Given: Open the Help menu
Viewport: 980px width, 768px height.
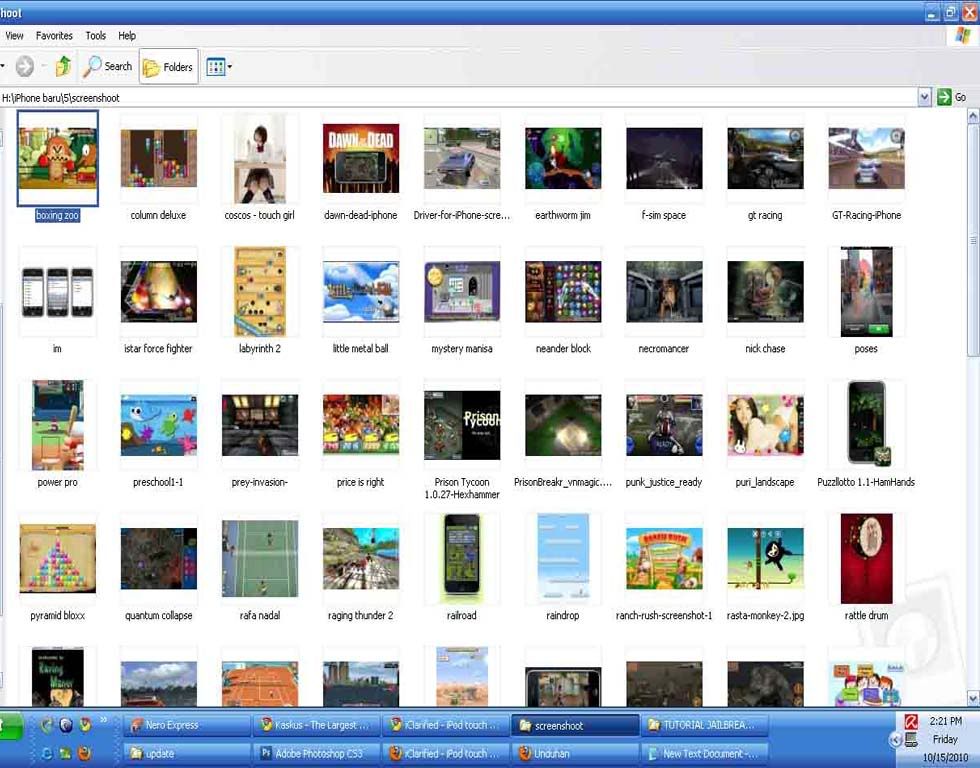Looking at the screenshot, I should (127, 36).
